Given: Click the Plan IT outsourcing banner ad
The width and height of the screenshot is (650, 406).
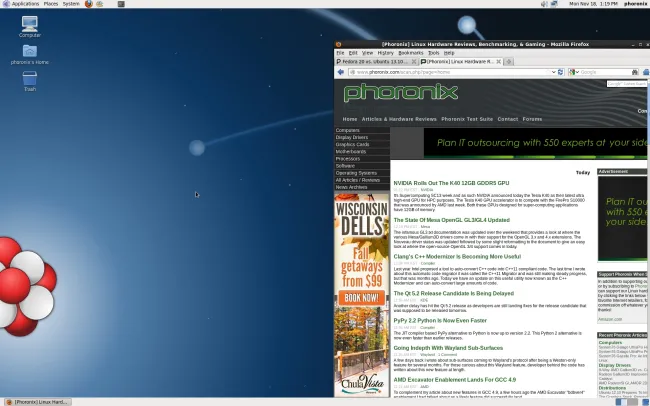Looking at the screenshot, I should (x=535, y=143).
